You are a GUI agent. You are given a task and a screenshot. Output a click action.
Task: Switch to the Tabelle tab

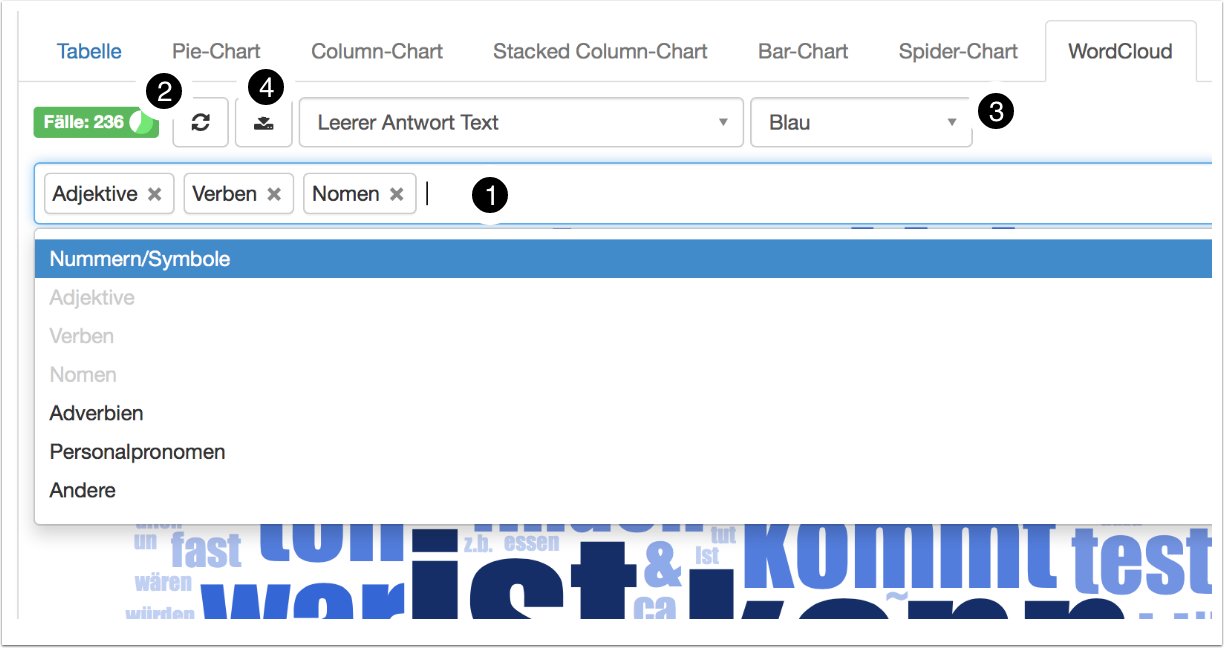click(x=89, y=51)
